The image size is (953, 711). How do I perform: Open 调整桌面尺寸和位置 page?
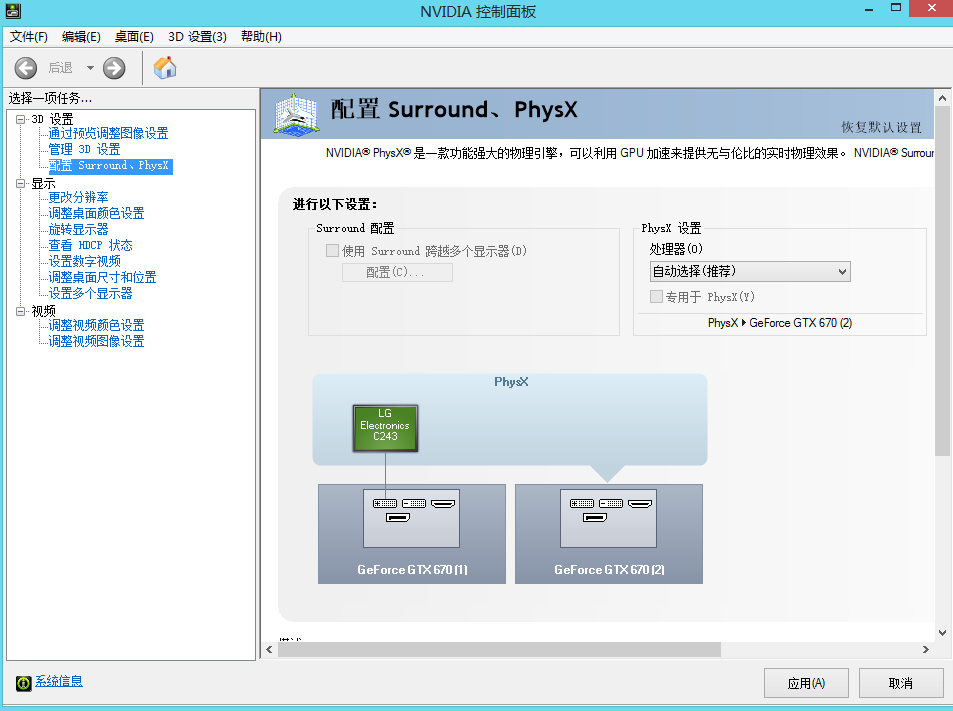(x=102, y=277)
